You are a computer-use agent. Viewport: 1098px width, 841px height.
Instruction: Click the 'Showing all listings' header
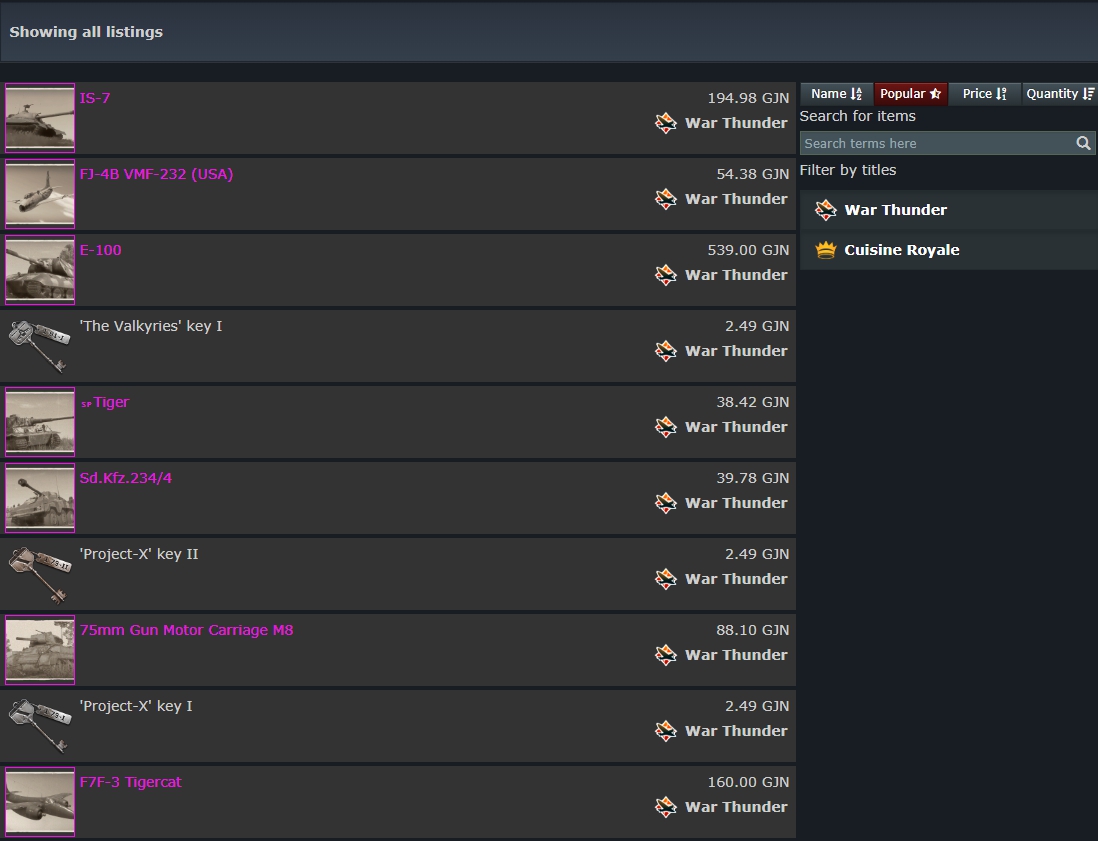tap(86, 32)
